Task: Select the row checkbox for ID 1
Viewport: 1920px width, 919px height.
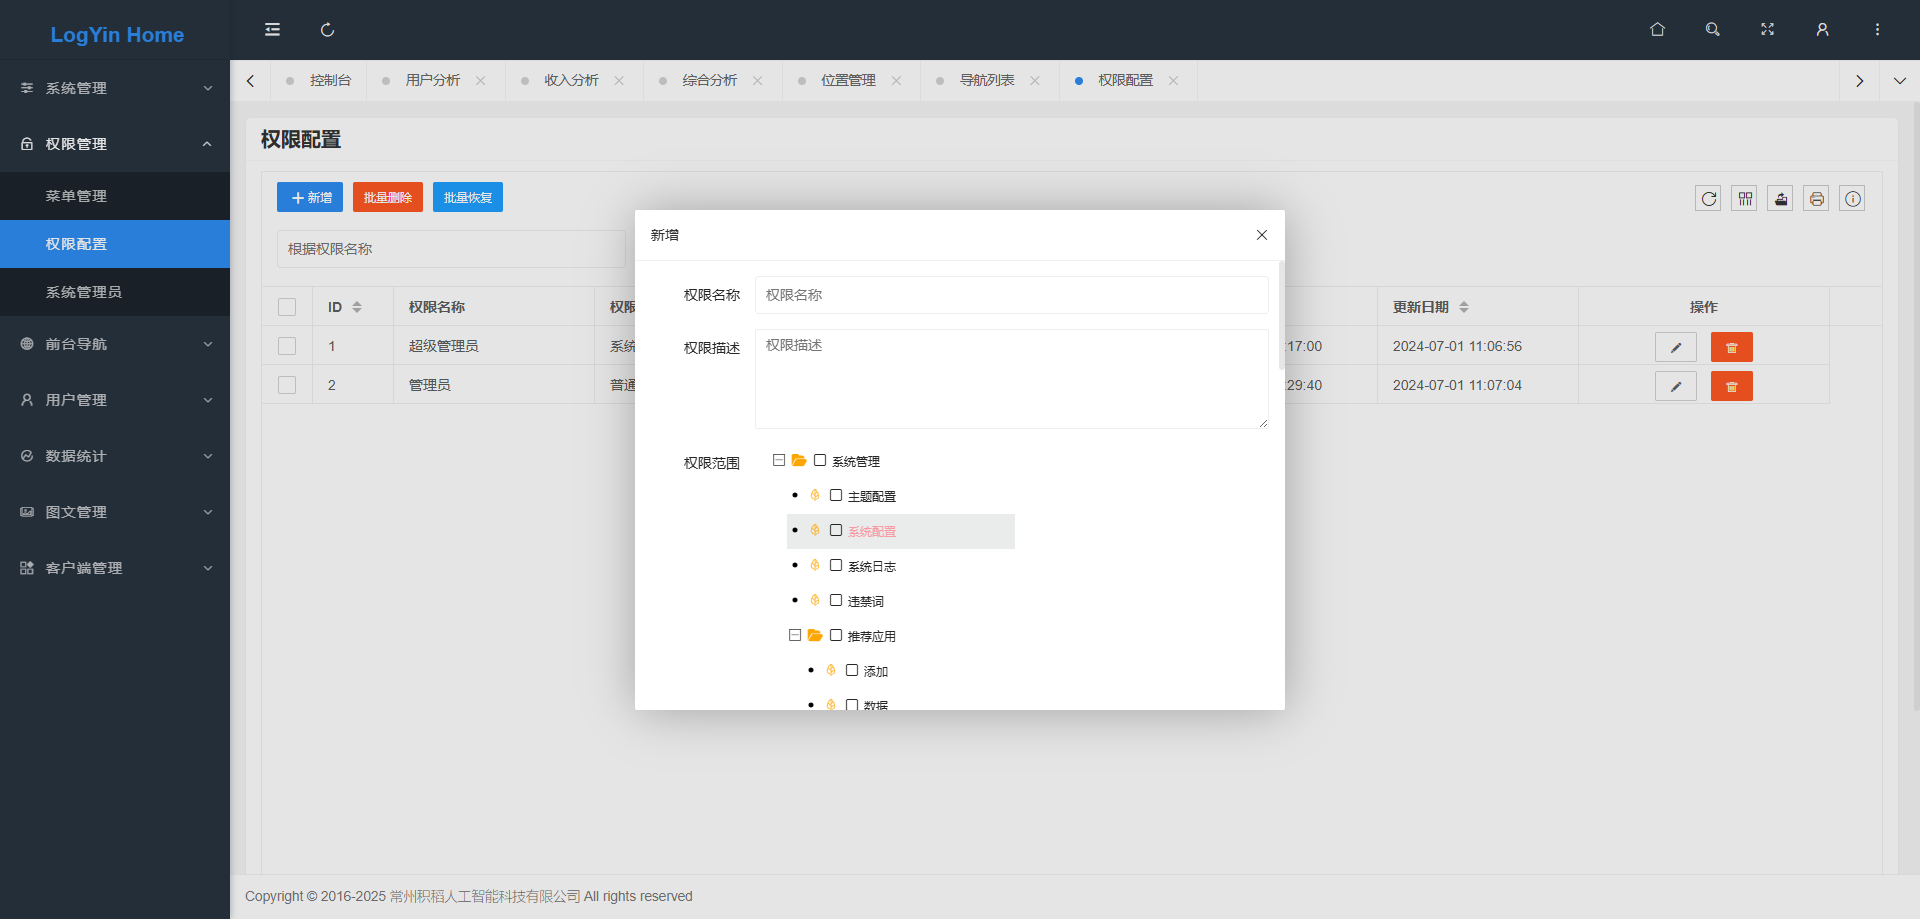Action: 287,346
